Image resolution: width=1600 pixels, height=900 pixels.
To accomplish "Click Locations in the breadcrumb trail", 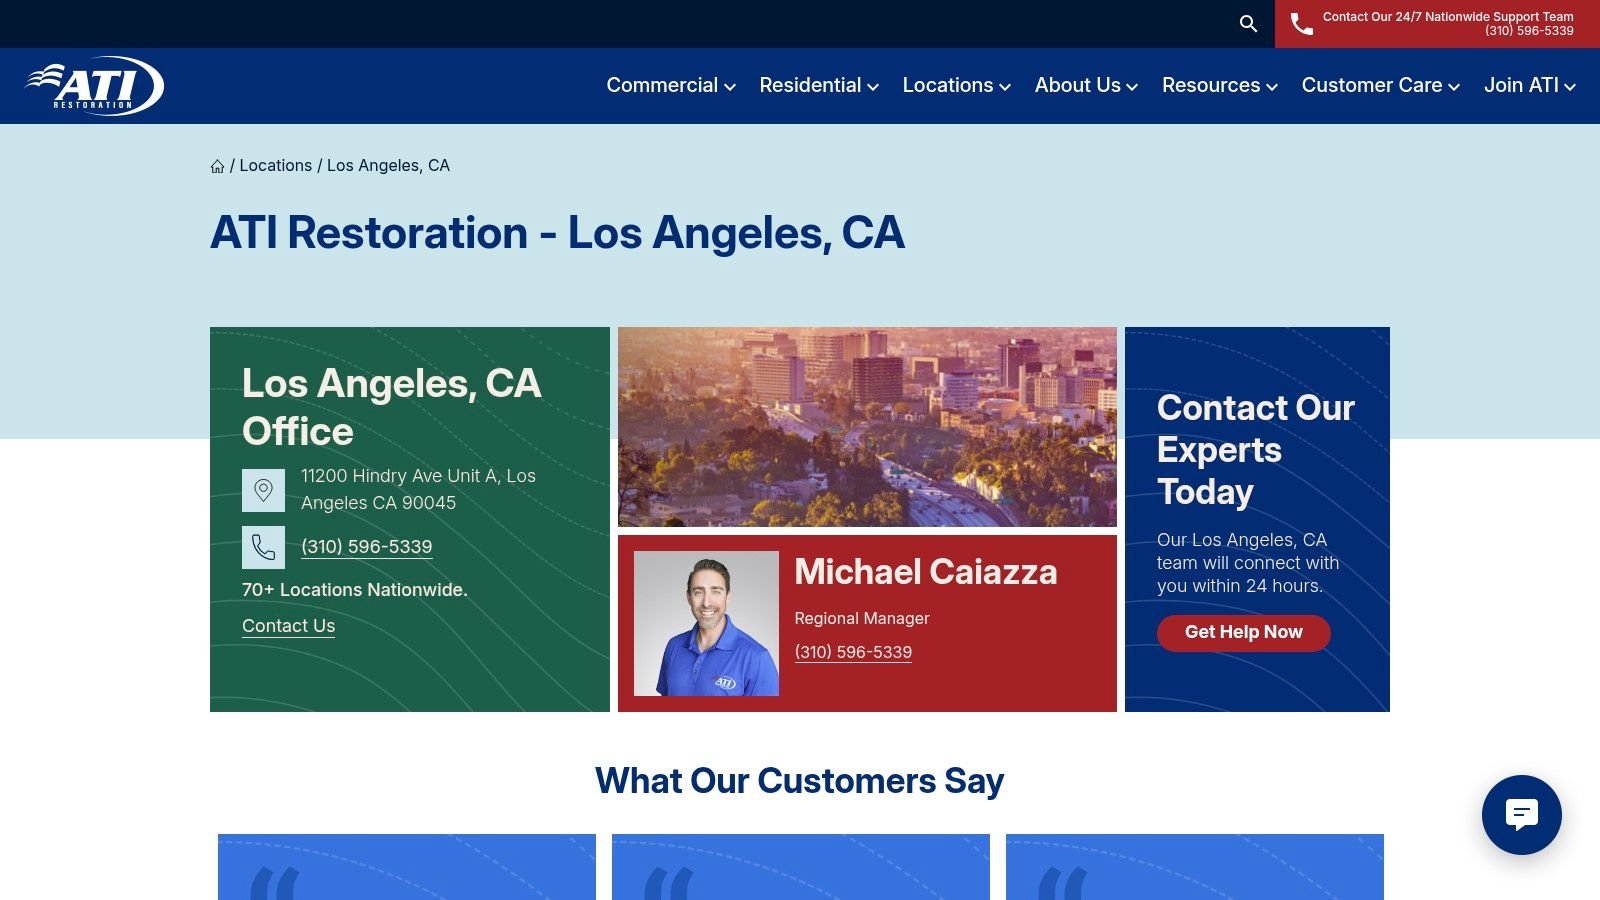I will click(276, 165).
